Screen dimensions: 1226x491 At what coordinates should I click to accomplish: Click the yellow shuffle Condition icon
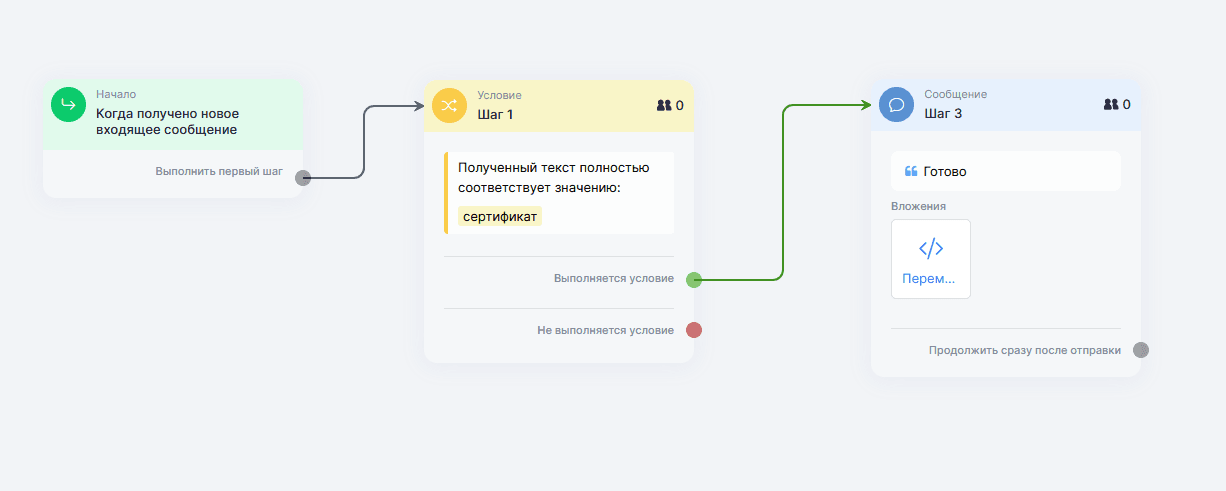coord(449,105)
